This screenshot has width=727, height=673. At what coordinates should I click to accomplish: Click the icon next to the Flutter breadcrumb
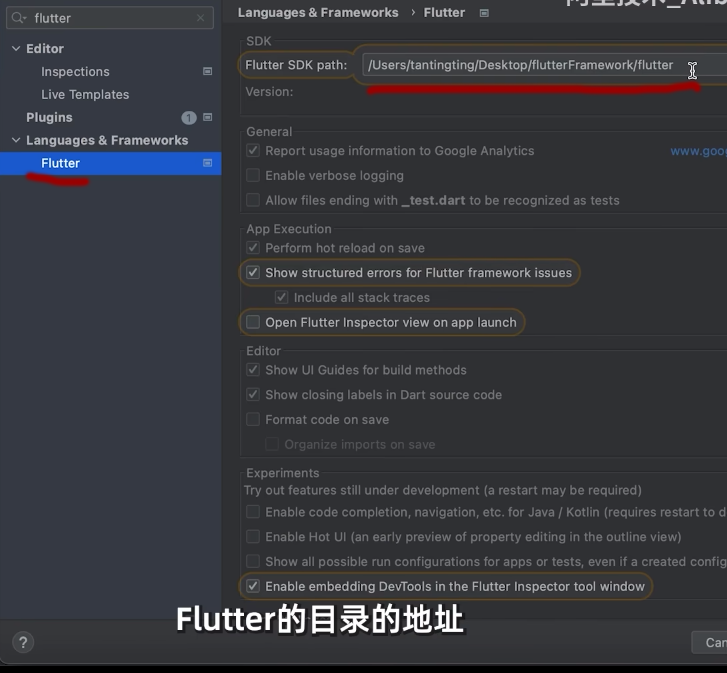tap(484, 13)
